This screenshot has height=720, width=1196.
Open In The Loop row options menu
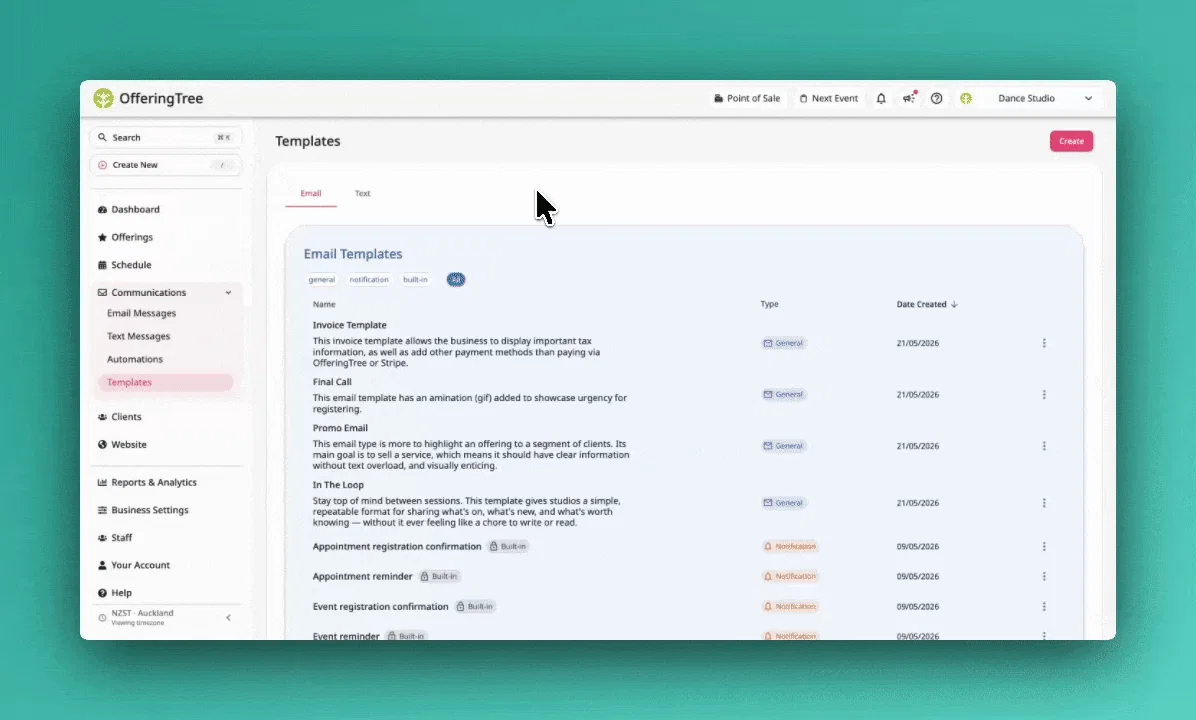(x=1043, y=503)
